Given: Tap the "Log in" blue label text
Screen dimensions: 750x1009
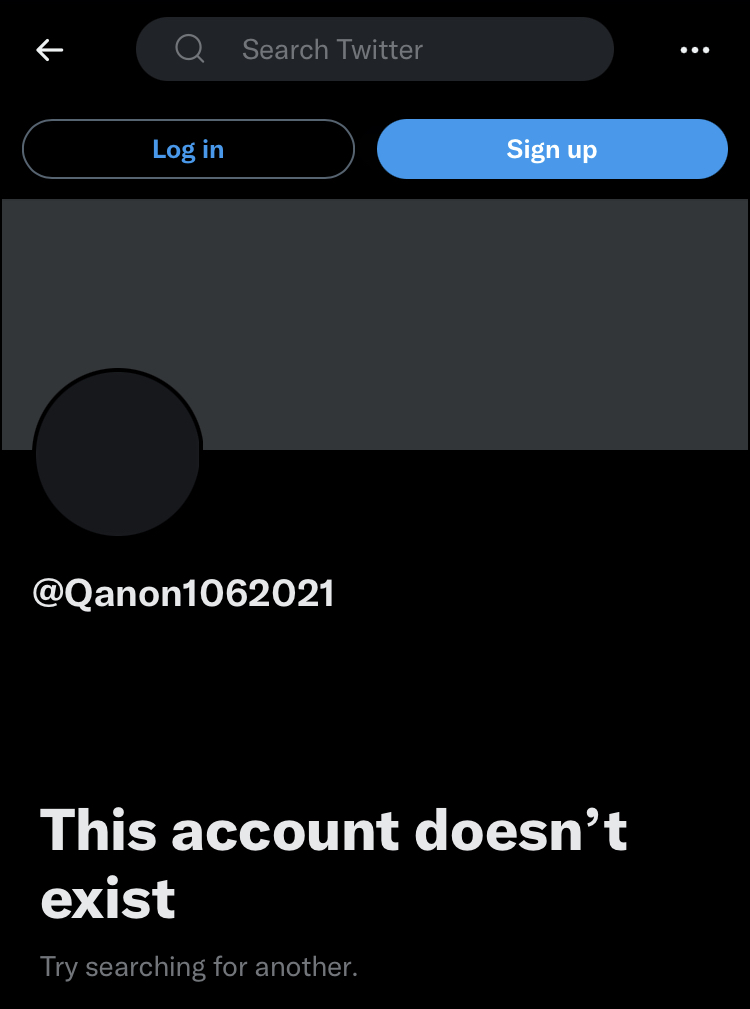Looking at the screenshot, I should pos(188,149).
